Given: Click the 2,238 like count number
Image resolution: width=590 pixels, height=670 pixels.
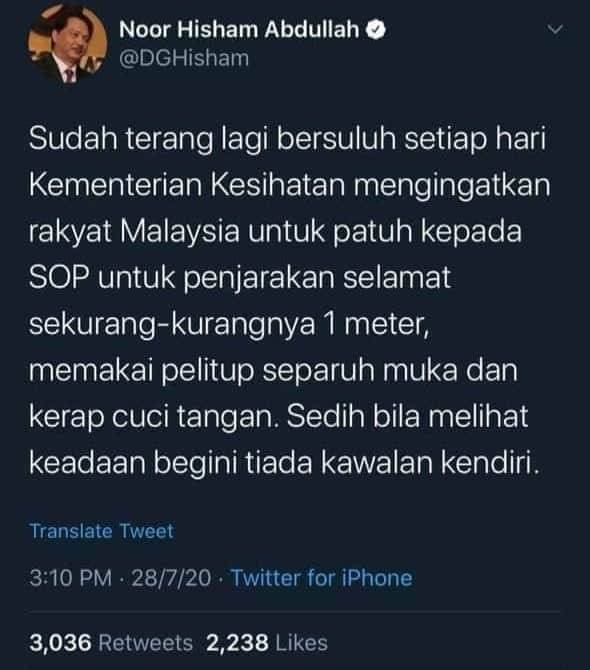Looking at the screenshot, I should click(237, 643).
